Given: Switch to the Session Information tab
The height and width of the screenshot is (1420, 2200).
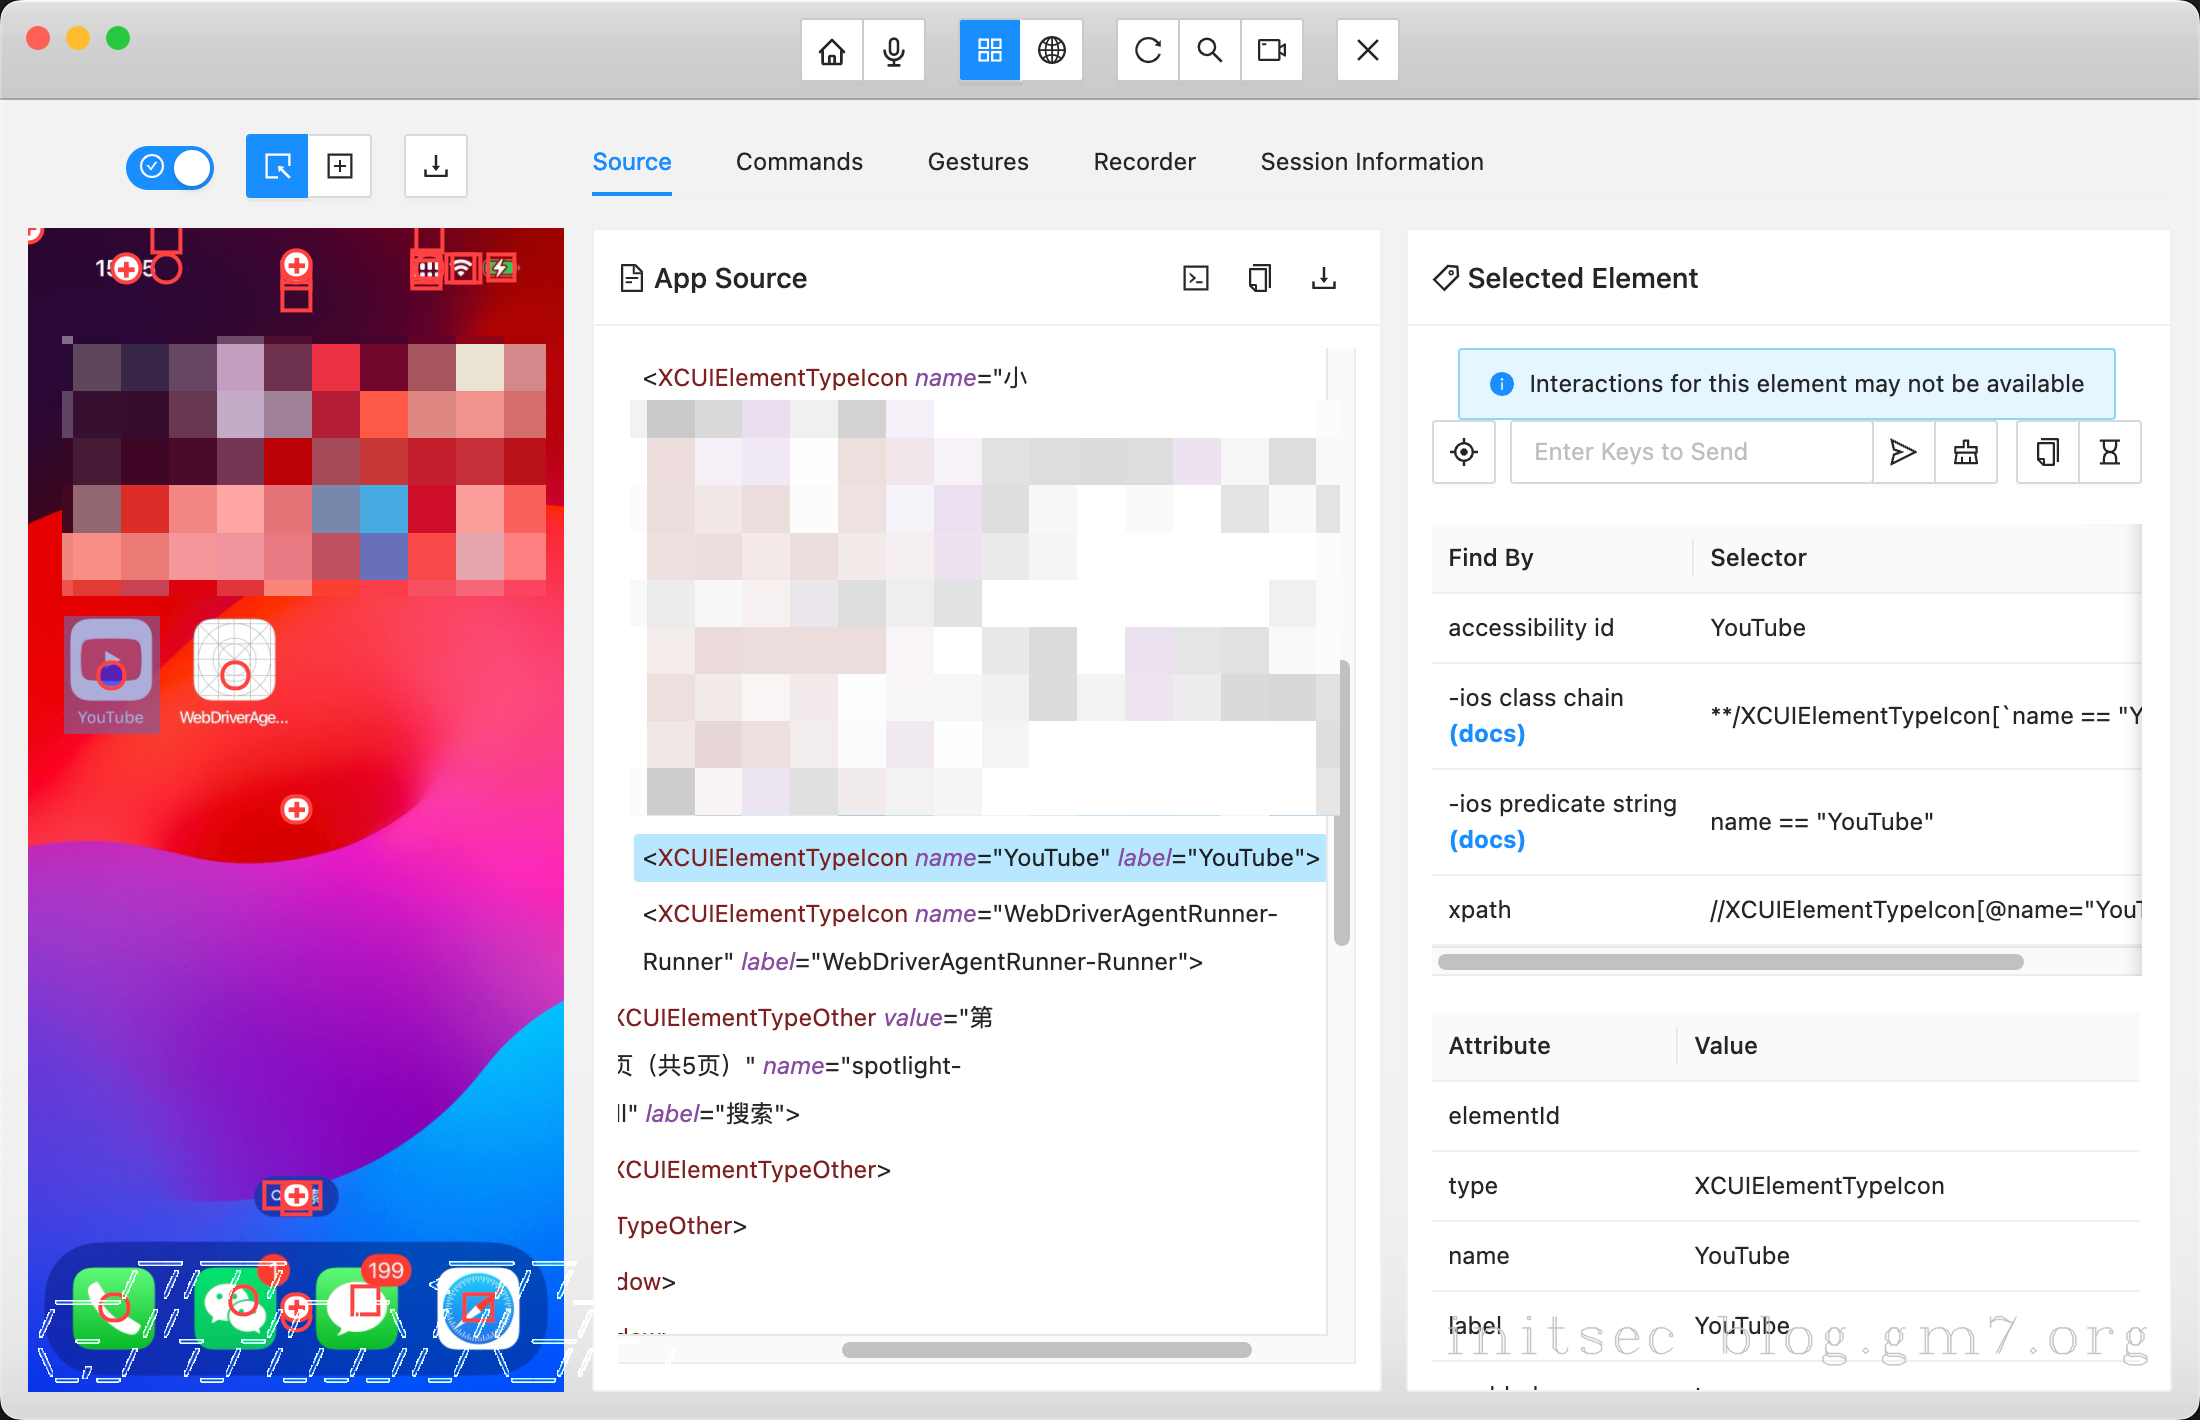Looking at the screenshot, I should pos(1371,162).
